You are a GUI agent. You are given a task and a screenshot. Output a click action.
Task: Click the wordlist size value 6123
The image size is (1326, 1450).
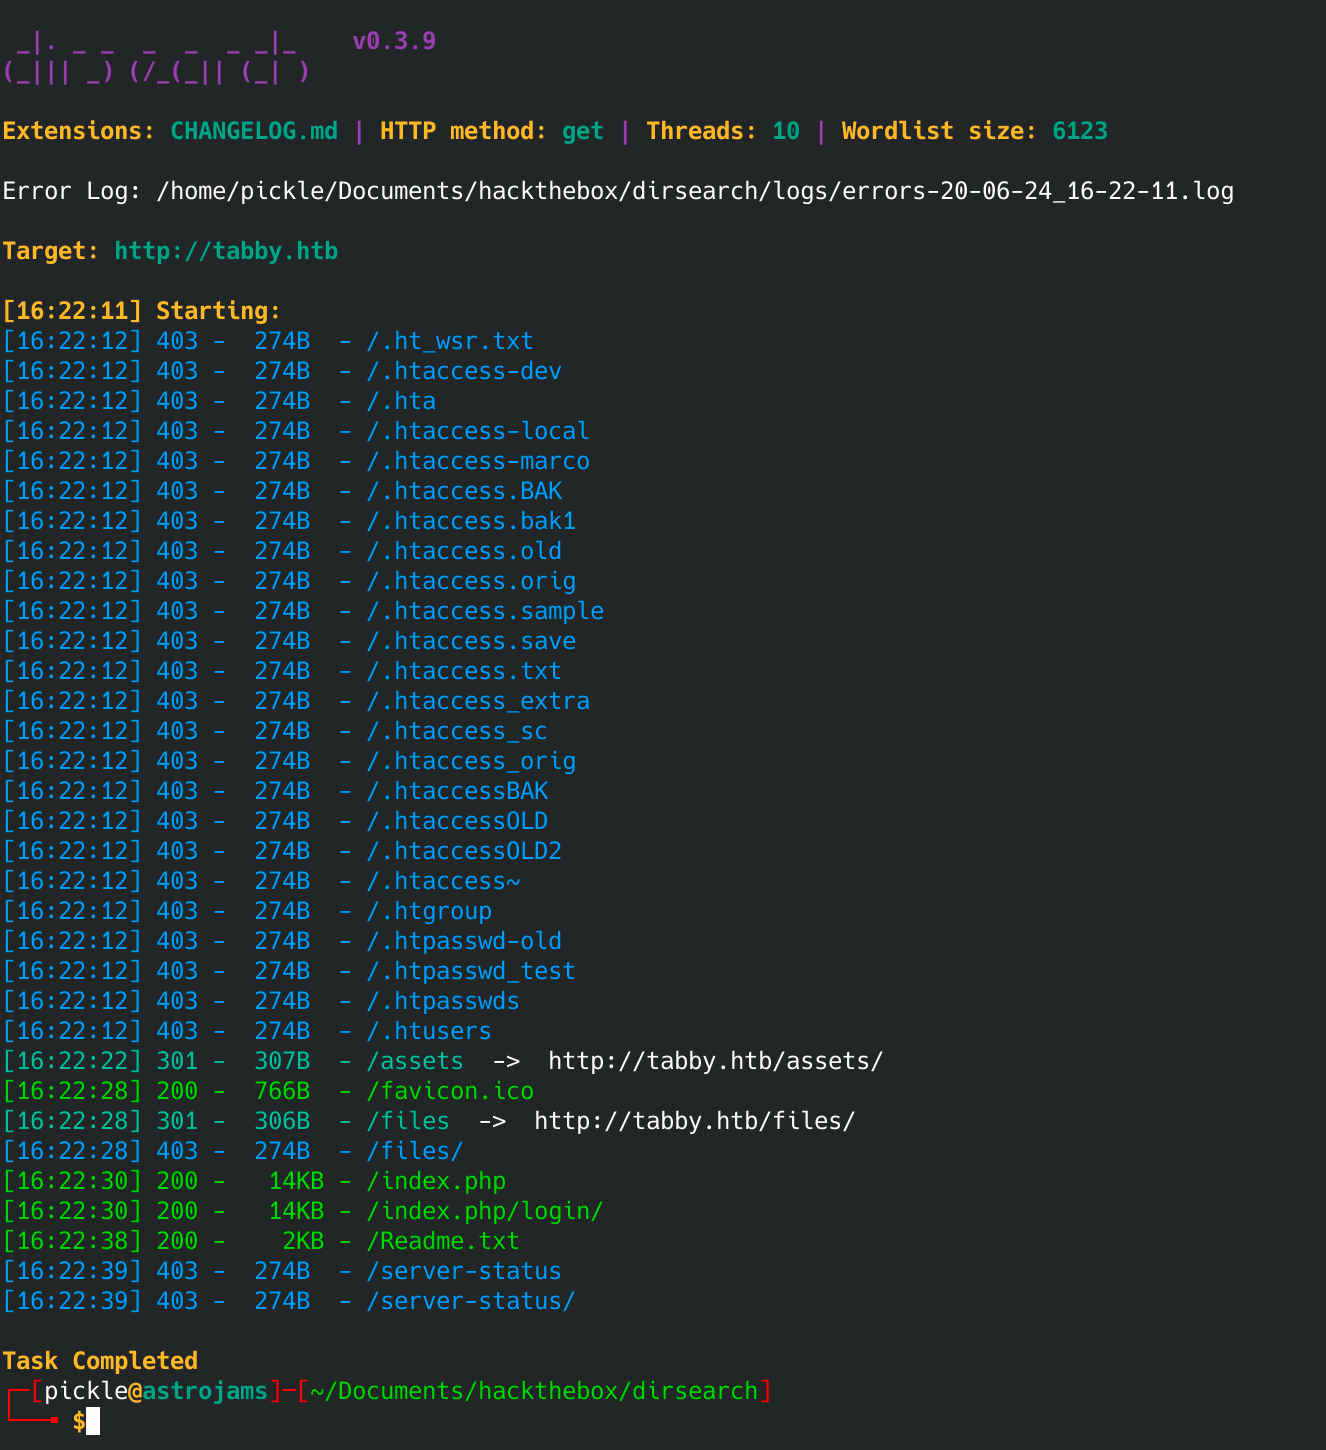pyautogui.click(x=1079, y=131)
